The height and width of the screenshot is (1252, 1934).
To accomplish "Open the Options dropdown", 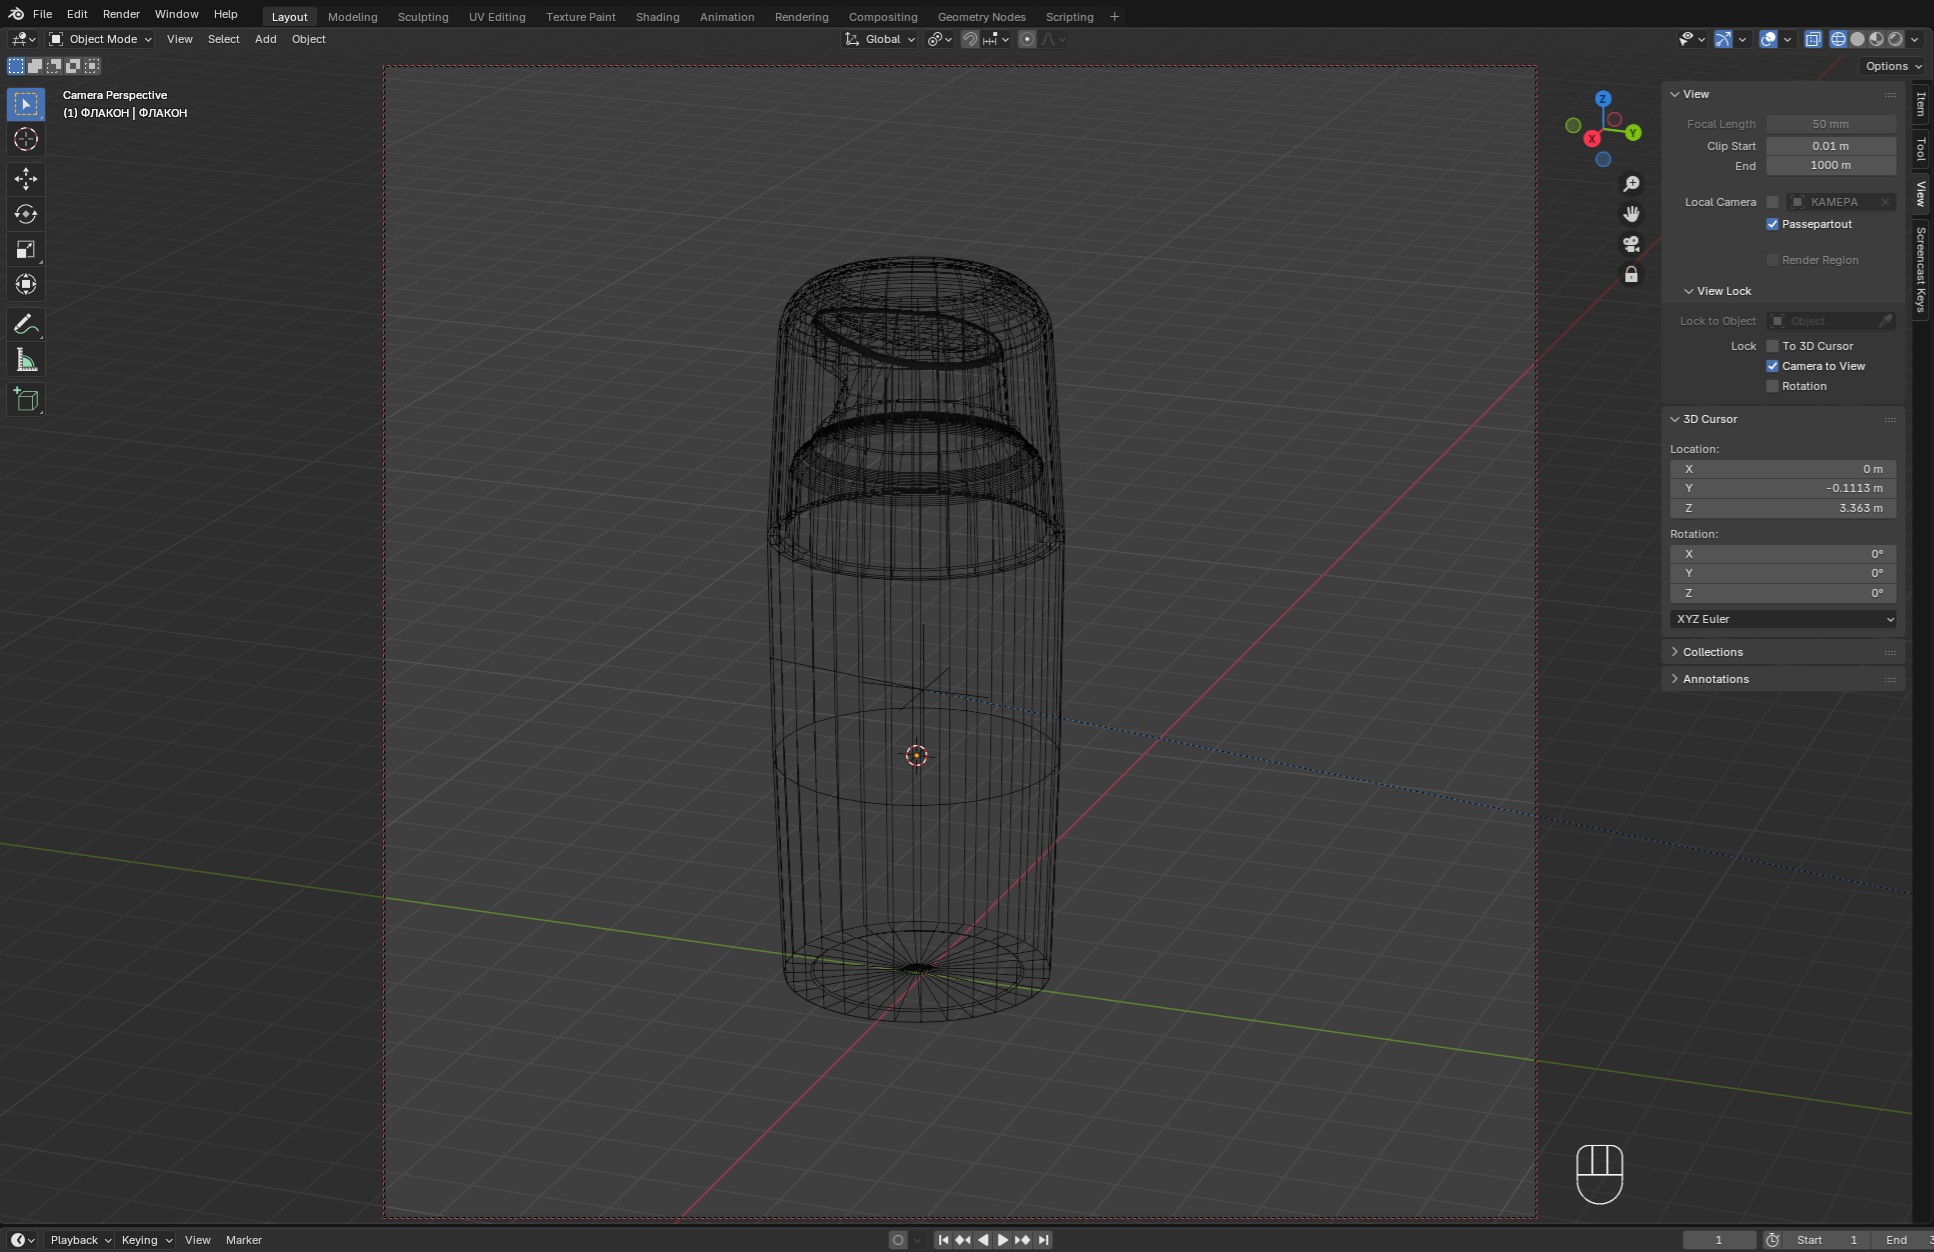I will pyautogui.click(x=1893, y=66).
